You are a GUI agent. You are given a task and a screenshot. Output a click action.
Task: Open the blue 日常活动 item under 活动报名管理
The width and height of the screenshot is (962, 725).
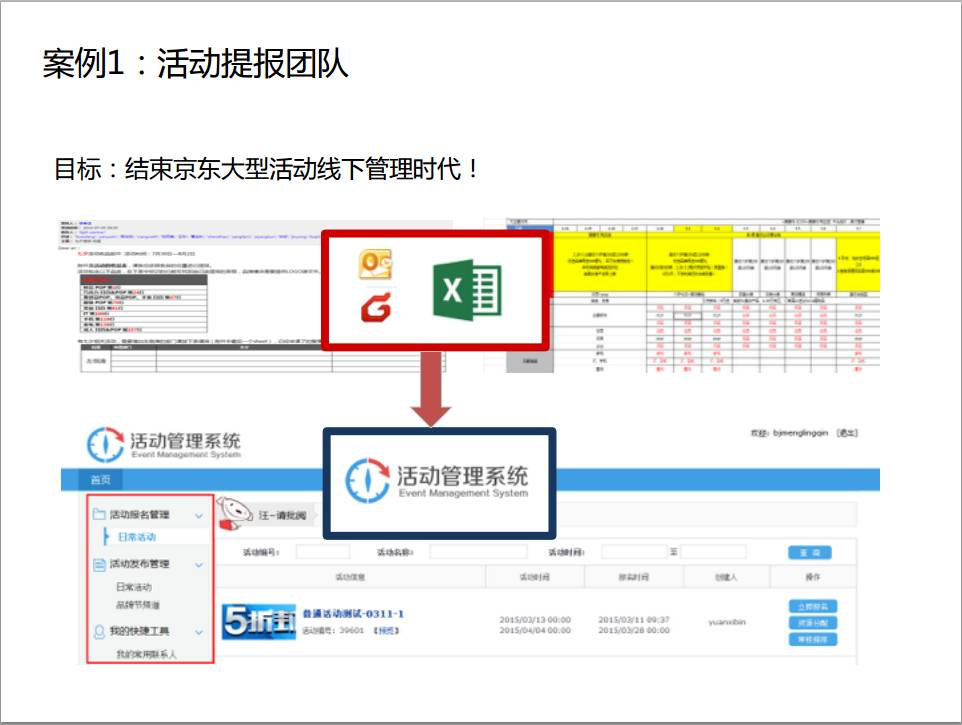pyautogui.click(x=136, y=537)
